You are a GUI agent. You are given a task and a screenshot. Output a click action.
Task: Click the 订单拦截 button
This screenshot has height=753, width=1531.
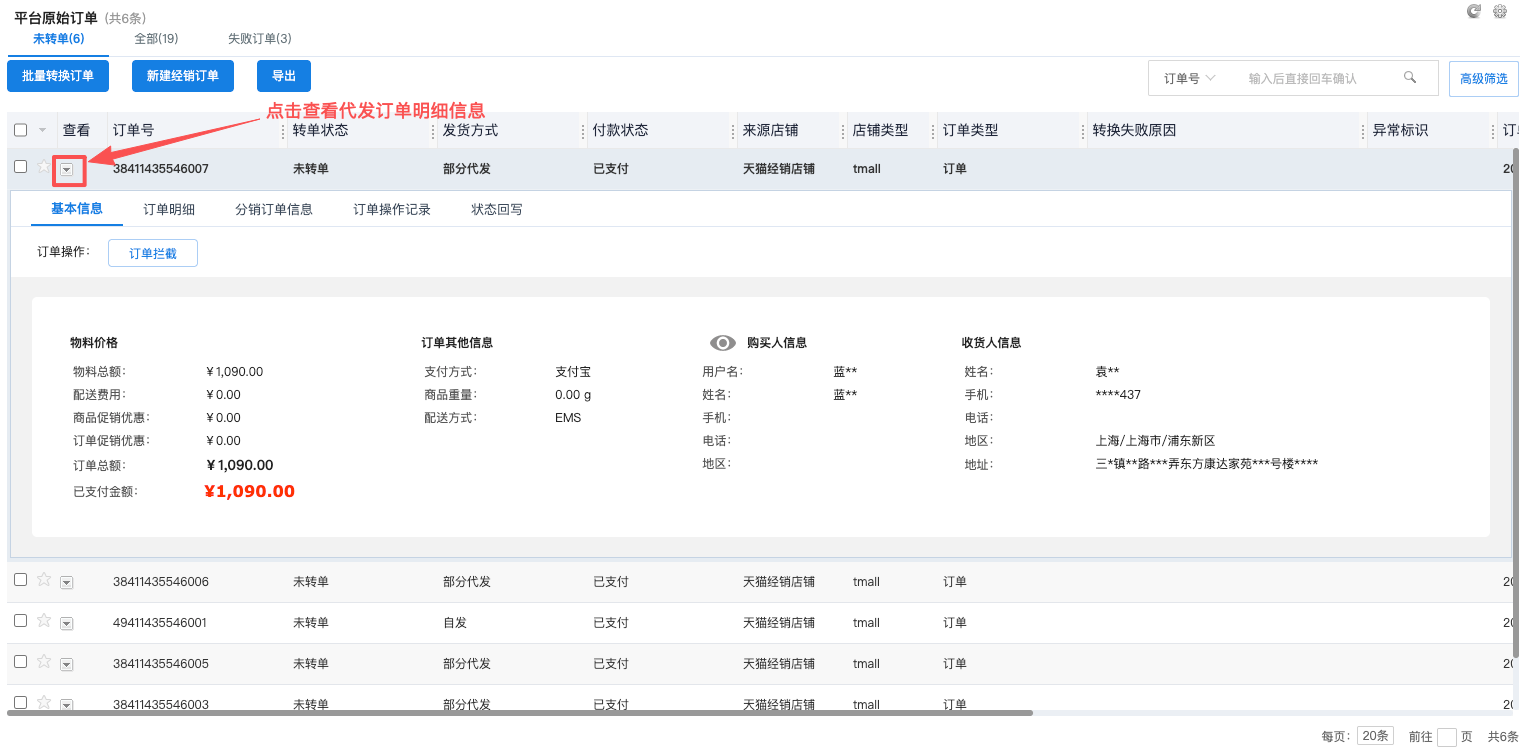click(153, 253)
